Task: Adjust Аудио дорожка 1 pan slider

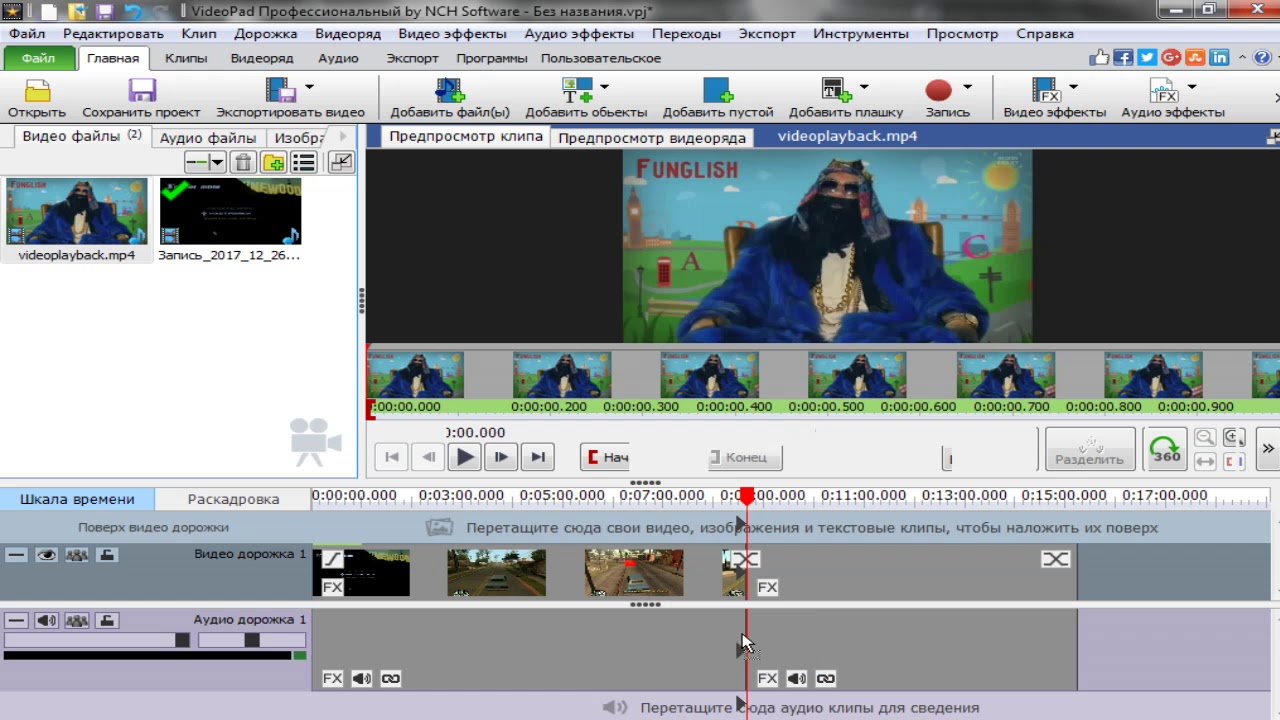Action: pyautogui.click(x=252, y=640)
